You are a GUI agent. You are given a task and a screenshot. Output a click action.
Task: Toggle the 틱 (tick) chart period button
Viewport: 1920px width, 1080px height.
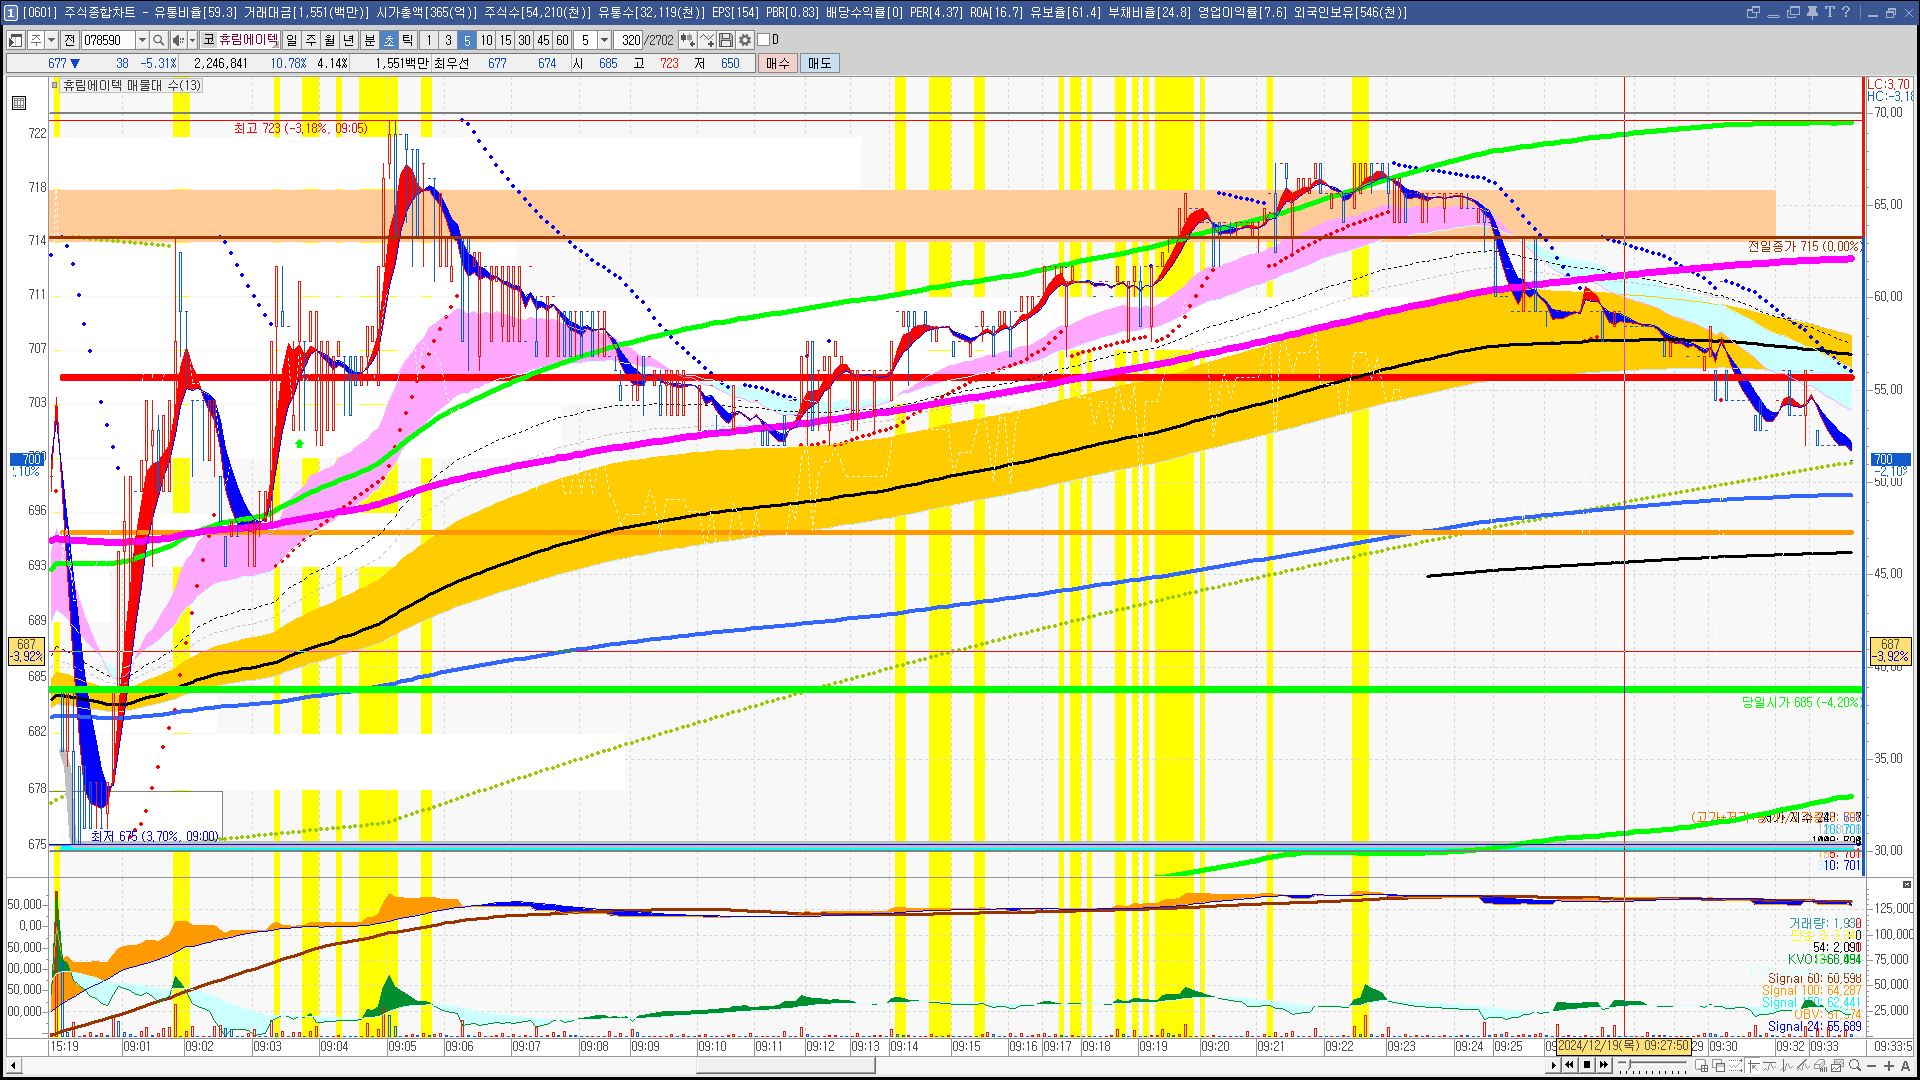click(408, 40)
